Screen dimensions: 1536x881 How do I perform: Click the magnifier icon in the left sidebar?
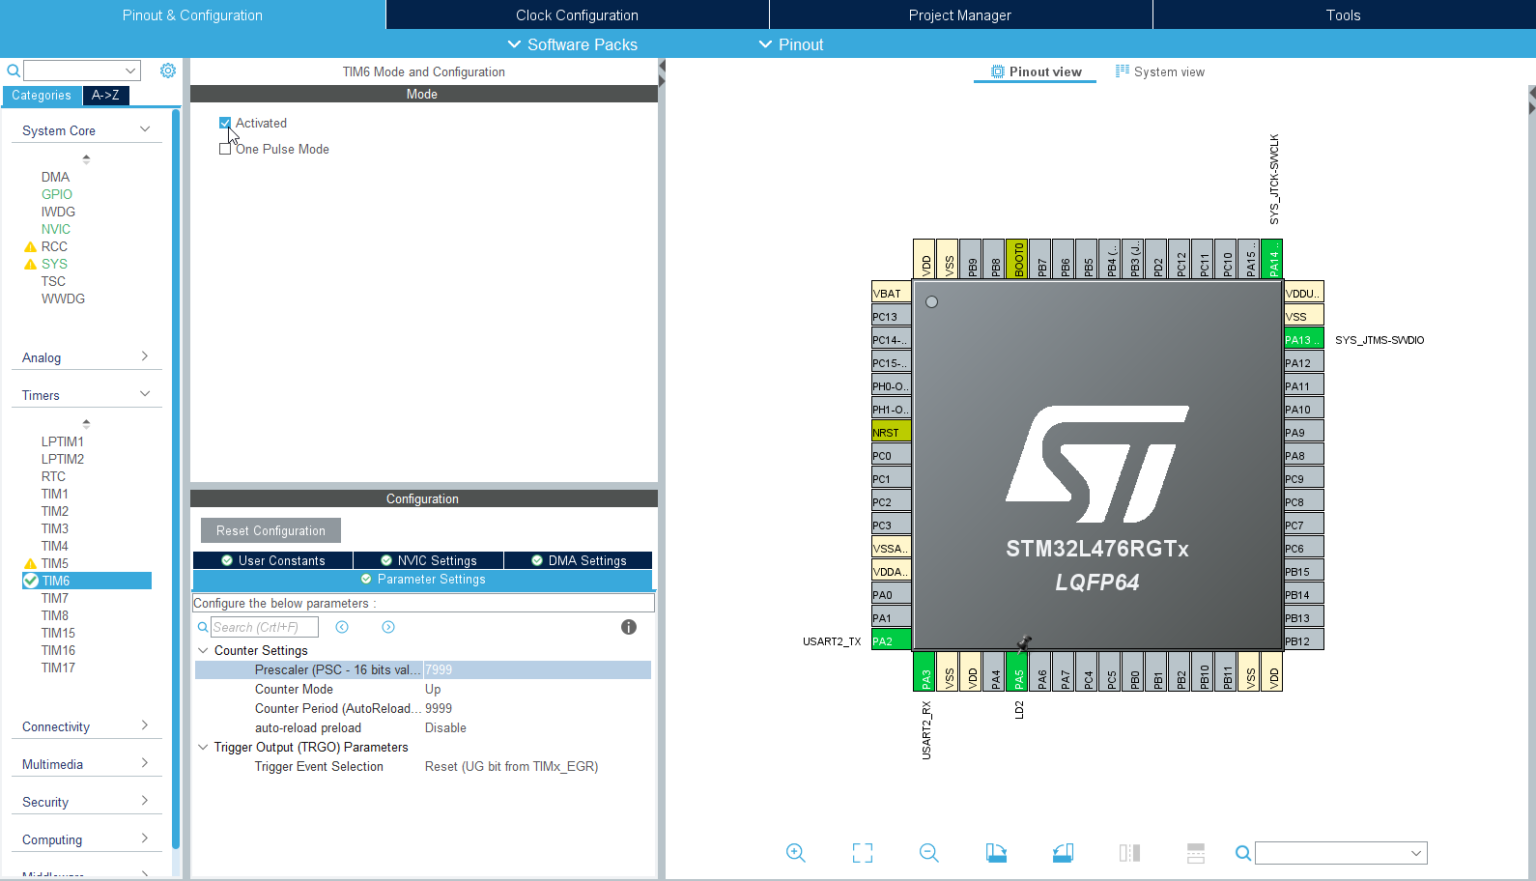coord(11,70)
